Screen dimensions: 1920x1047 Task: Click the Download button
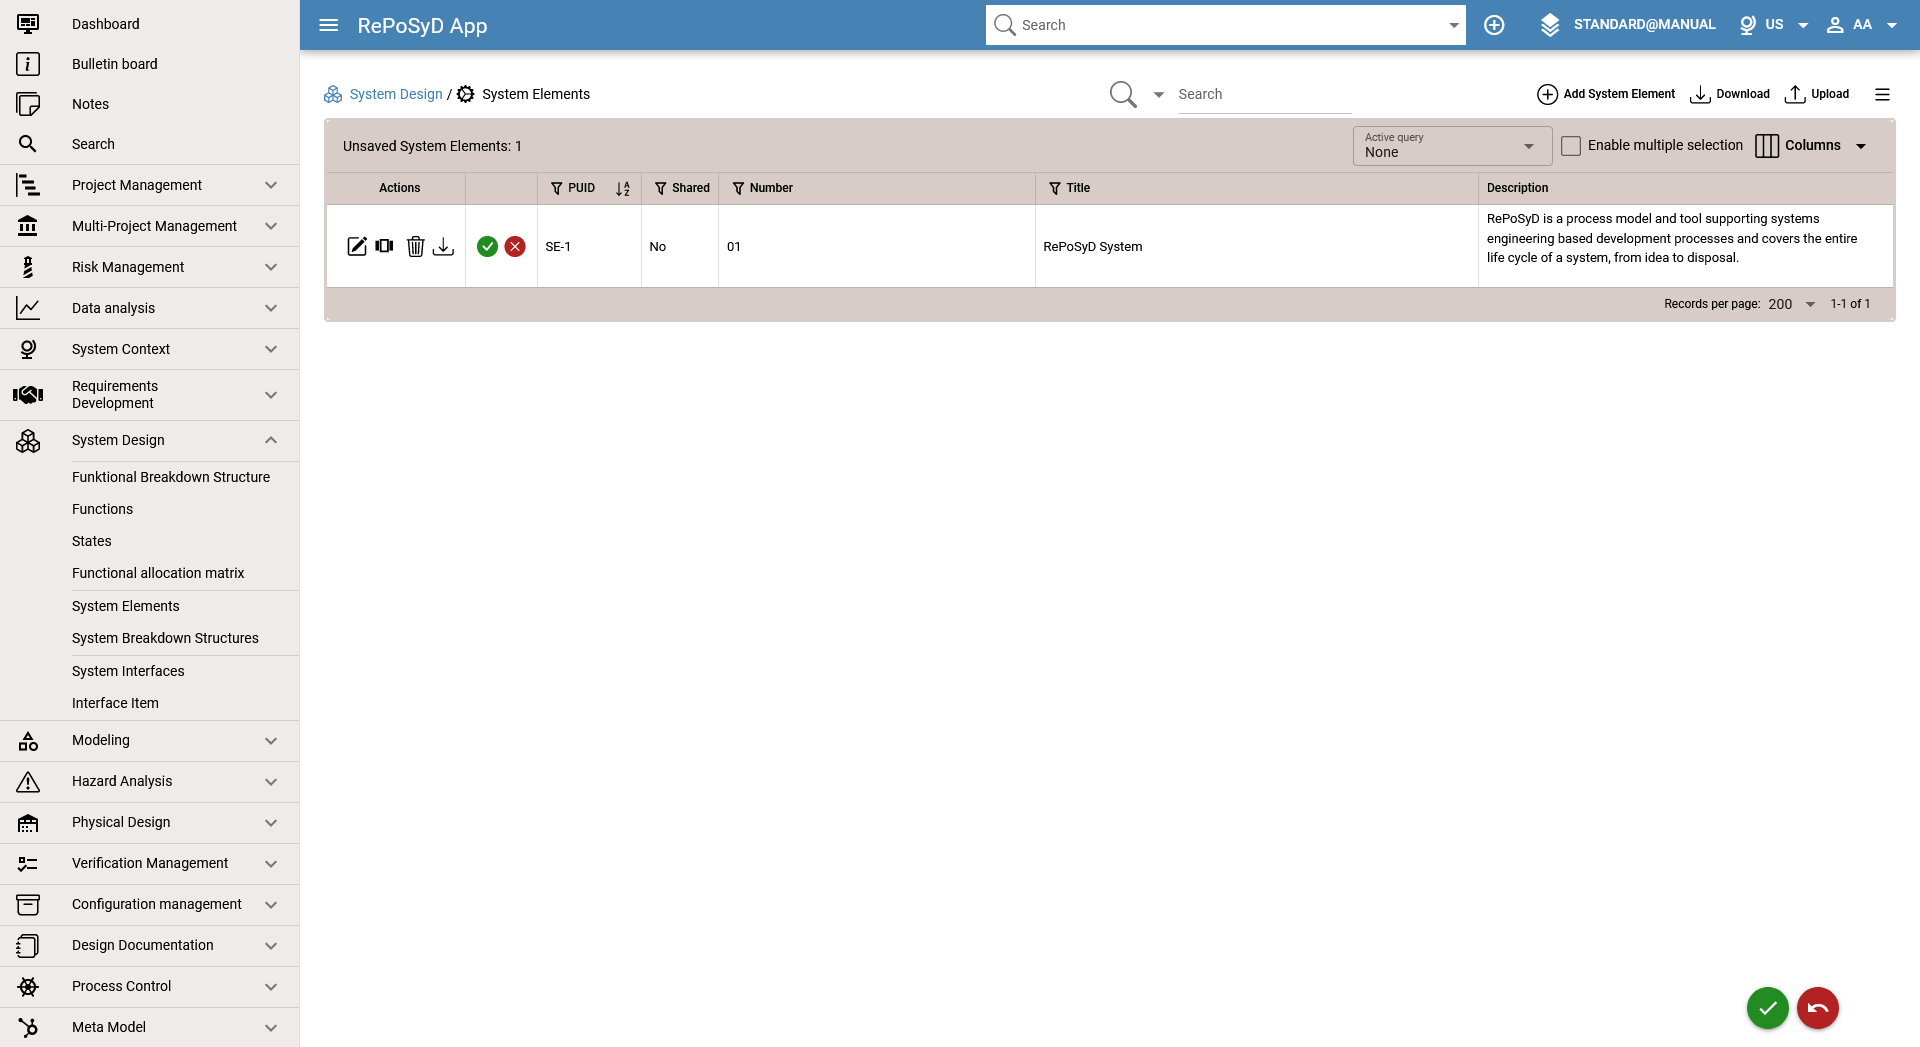1730,94
